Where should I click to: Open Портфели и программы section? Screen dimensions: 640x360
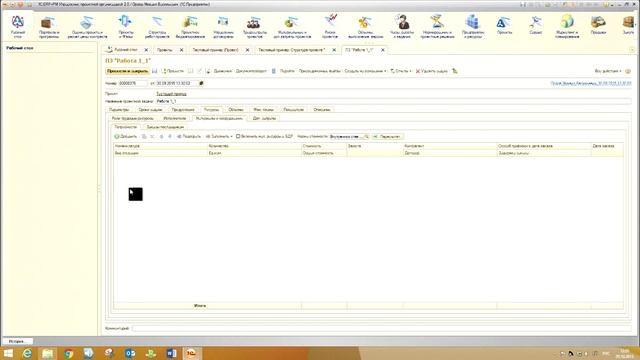(49, 27)
